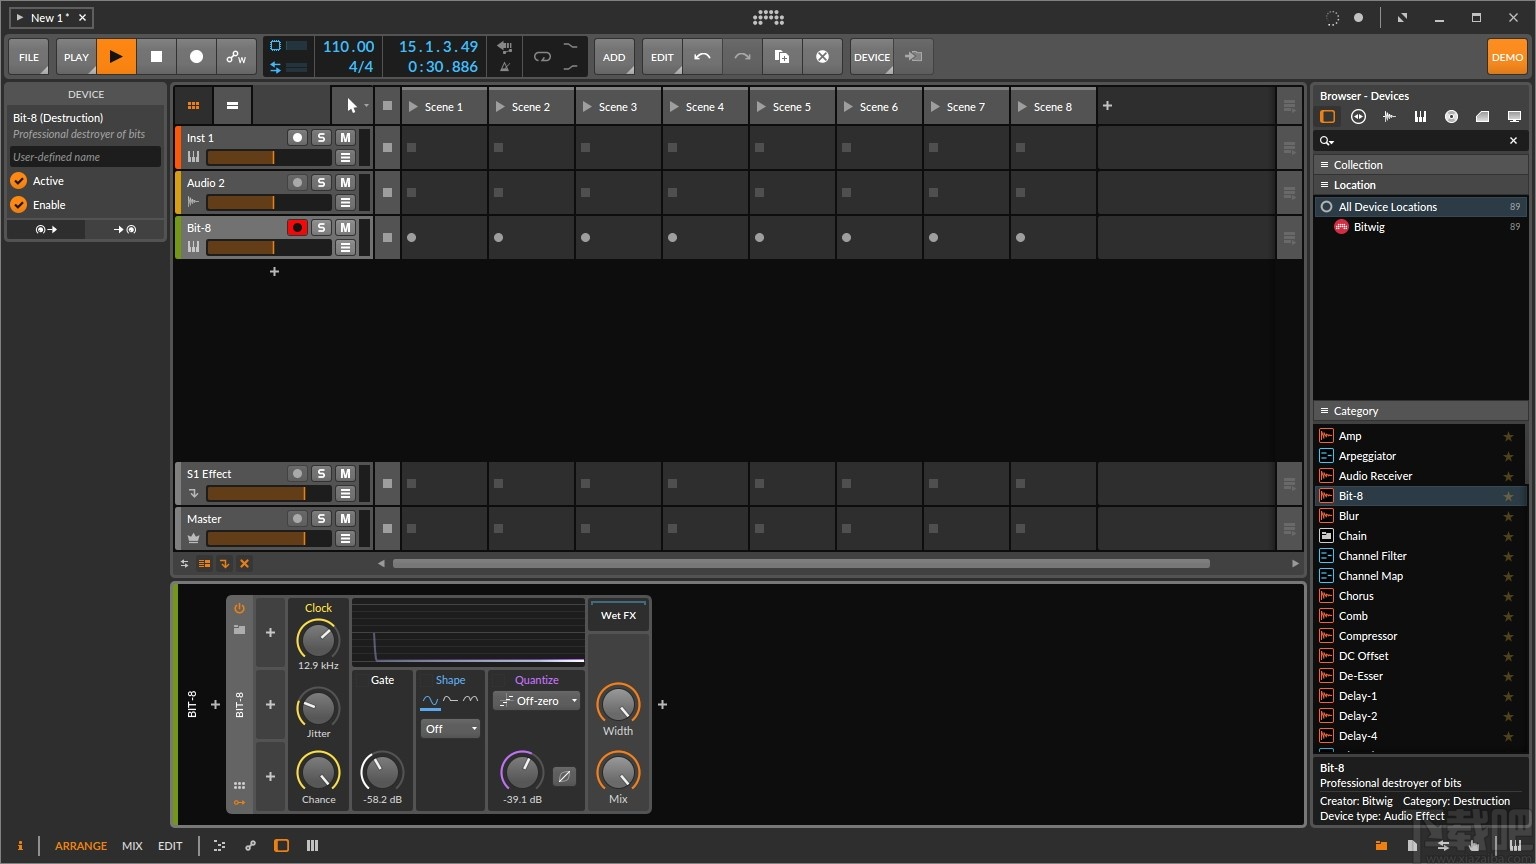Uncheck the Active device option
This screenshot has width=1536, height=864.
coord(19,180)
